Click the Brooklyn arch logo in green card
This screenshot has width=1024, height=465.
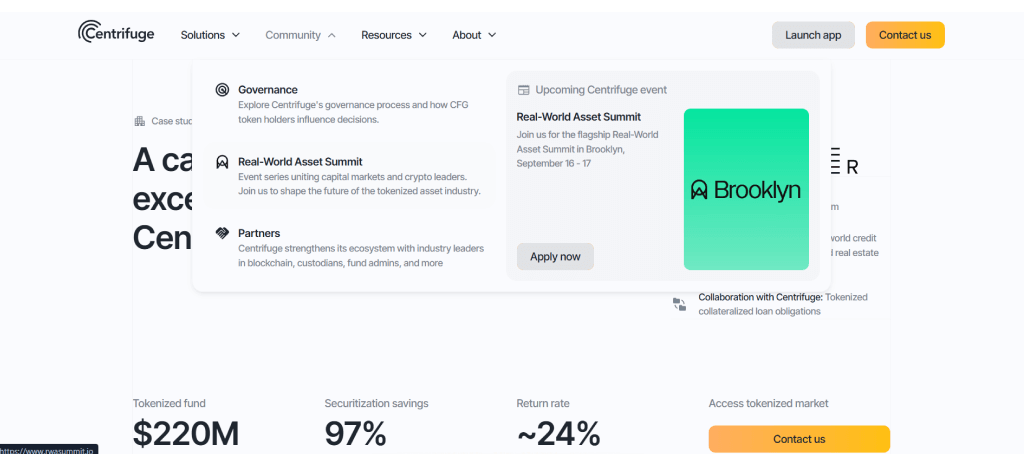(x=699, y=189)
